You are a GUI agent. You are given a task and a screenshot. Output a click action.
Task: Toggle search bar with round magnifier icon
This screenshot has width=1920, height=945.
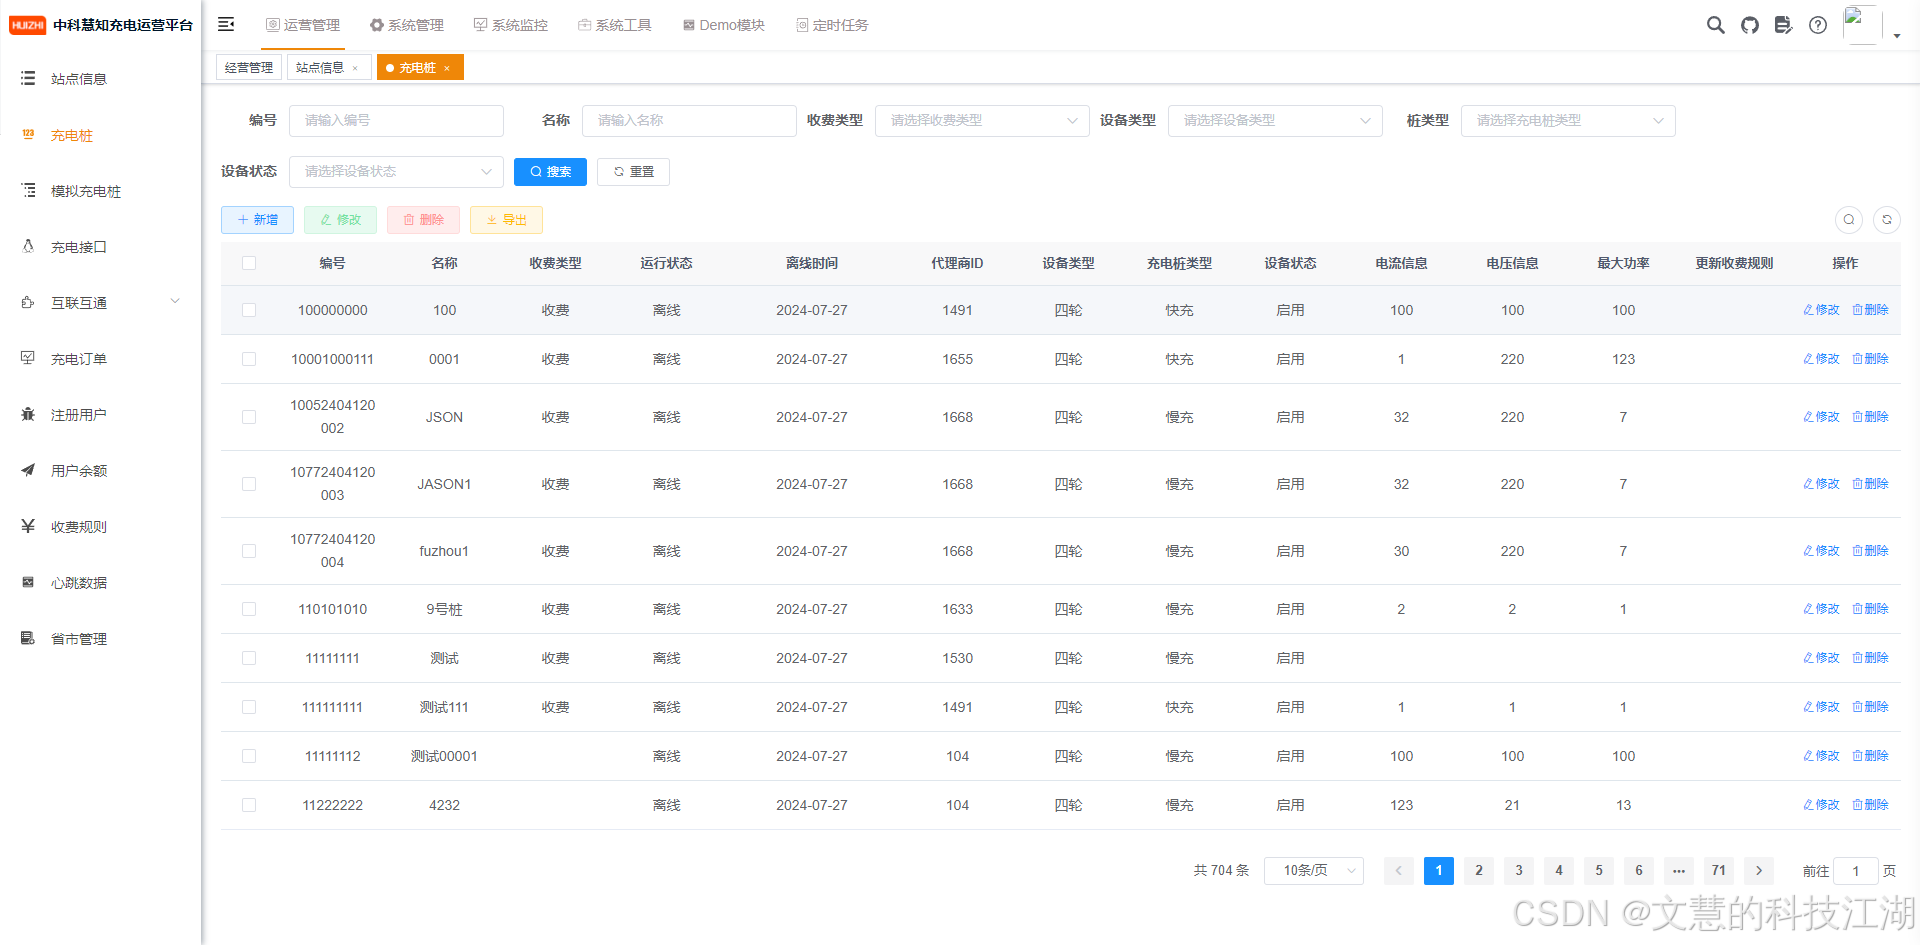tap(1848, 220)
